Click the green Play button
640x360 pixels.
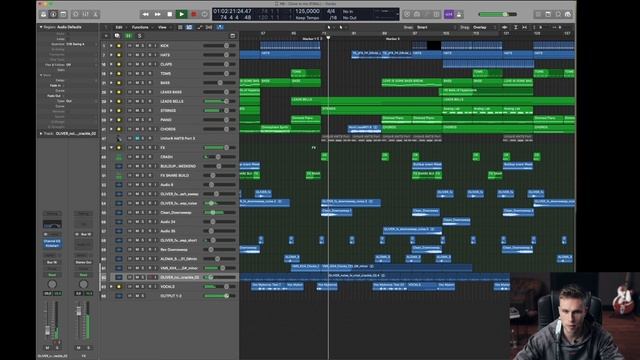(x=182, y=14)
